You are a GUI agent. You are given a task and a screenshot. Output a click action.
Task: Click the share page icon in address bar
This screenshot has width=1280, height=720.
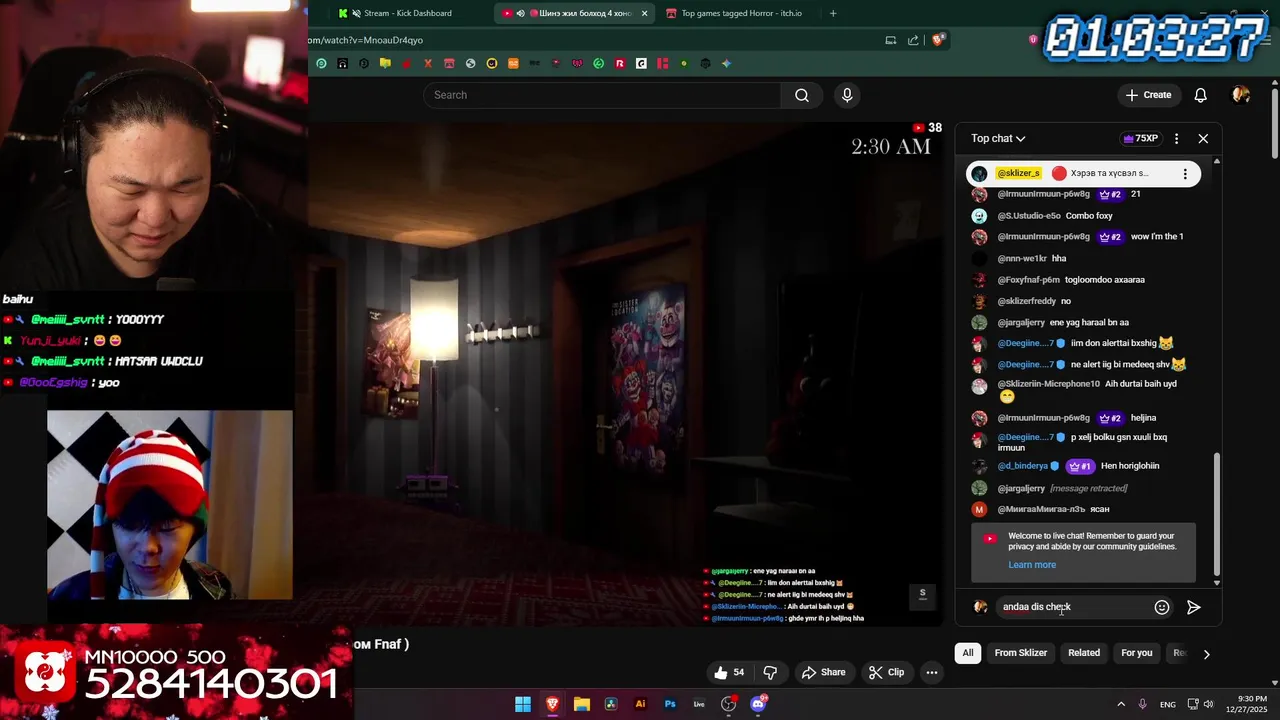coord(913,40)
